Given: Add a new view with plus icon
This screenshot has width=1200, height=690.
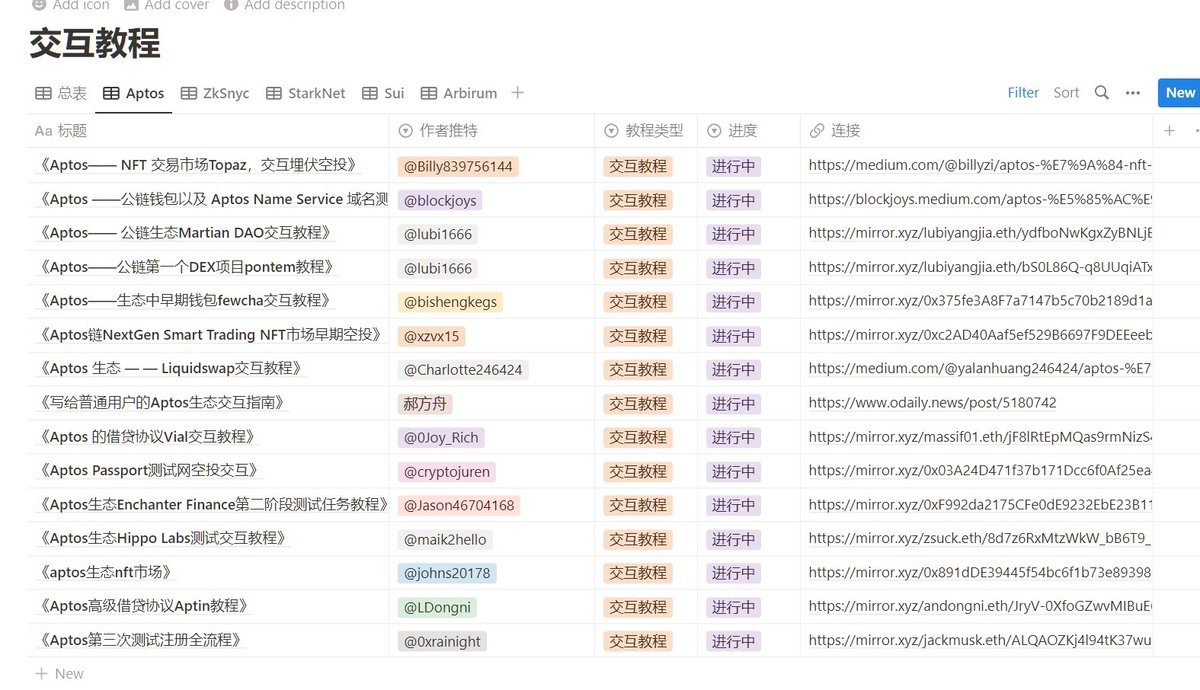Looking at the screenshot, I should pos(517,92).
